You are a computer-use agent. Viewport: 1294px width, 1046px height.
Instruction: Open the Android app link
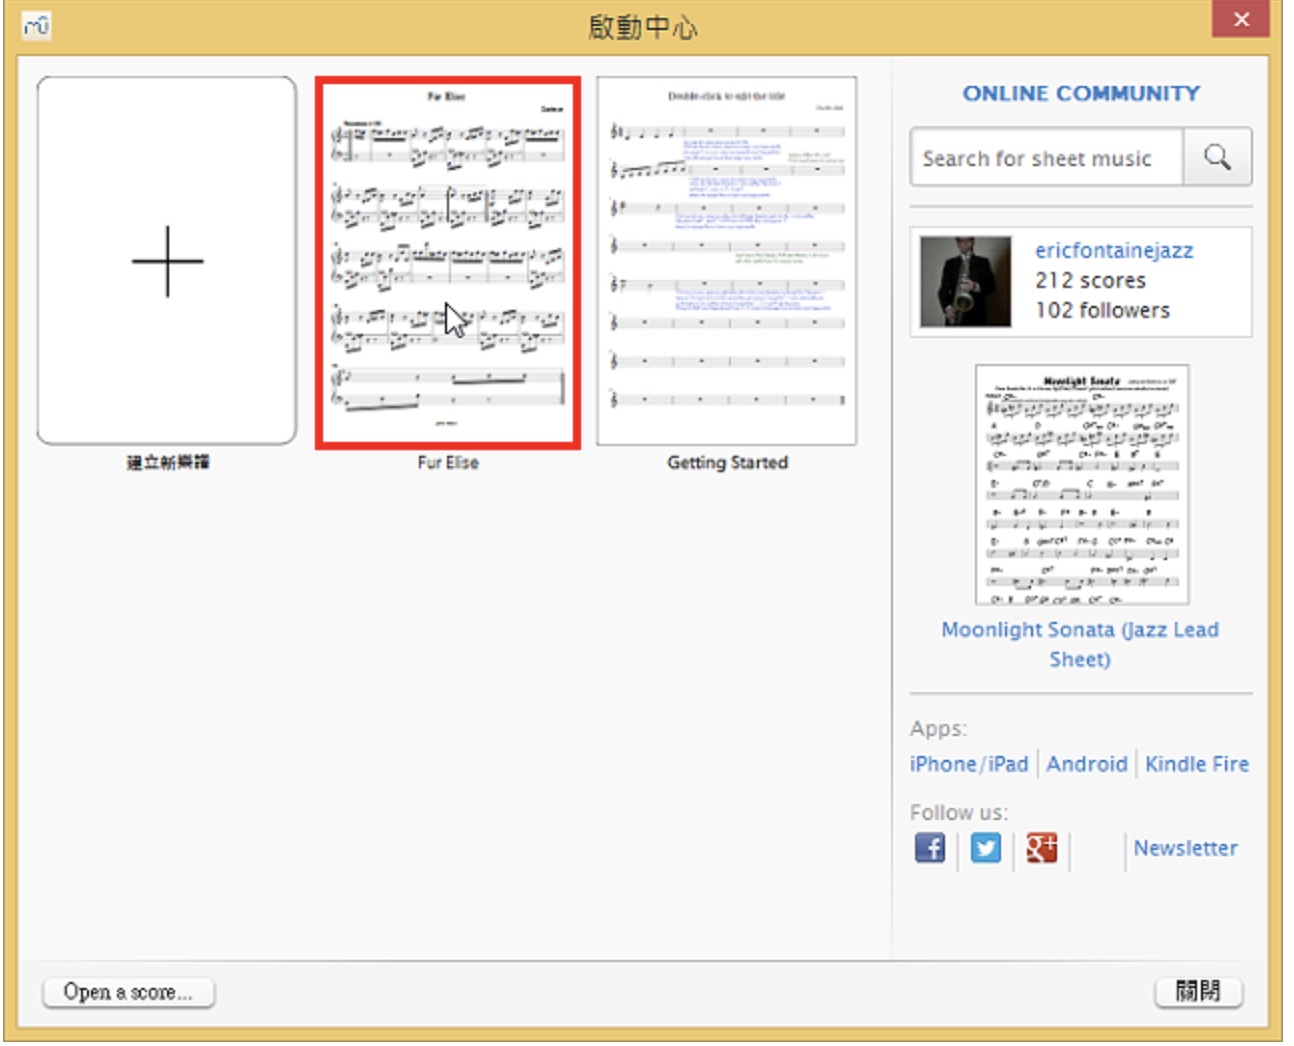point(1087,764)
